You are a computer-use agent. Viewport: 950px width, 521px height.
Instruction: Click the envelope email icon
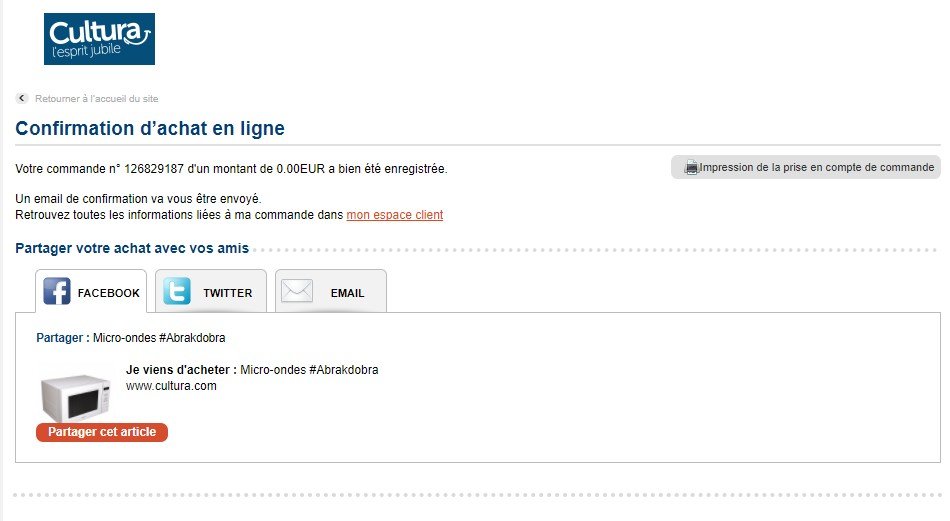click(297, 291)
